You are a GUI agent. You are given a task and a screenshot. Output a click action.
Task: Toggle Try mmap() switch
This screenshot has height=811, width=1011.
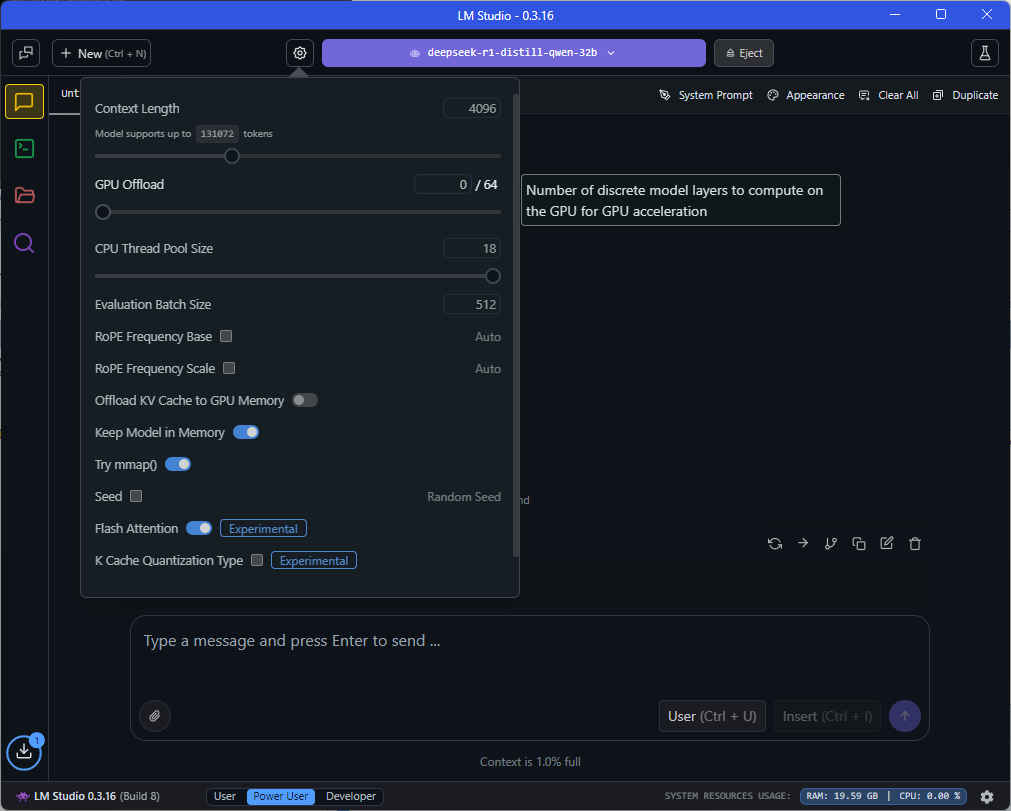click(178, 464)
